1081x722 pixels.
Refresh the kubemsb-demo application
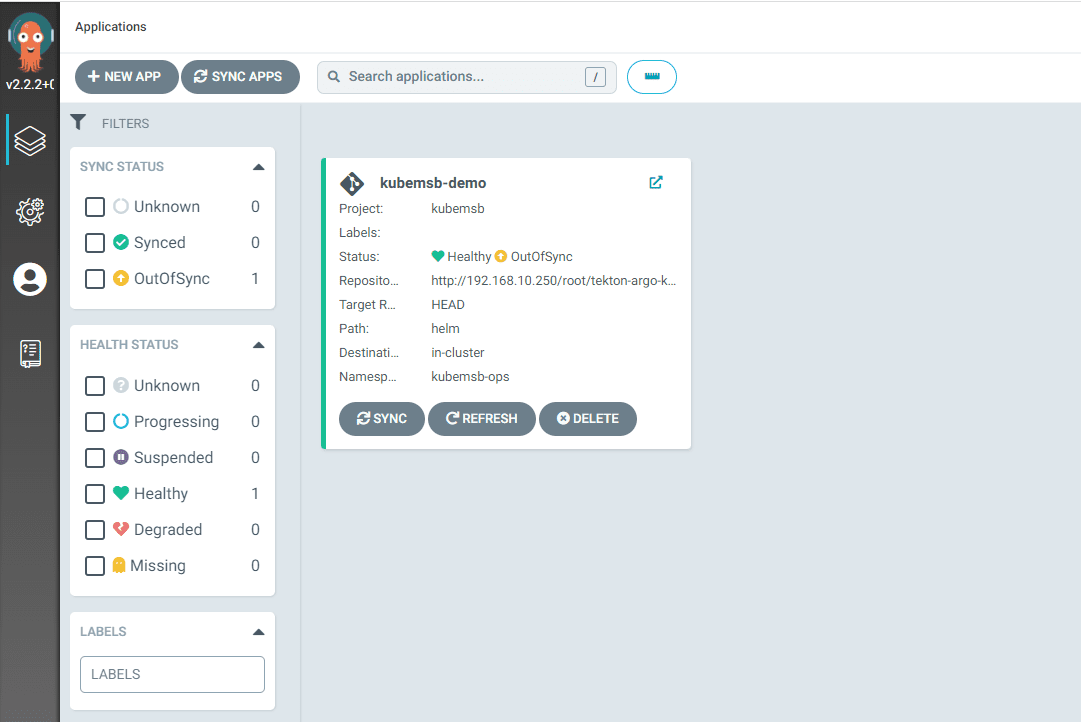click(x=481, y=419)
